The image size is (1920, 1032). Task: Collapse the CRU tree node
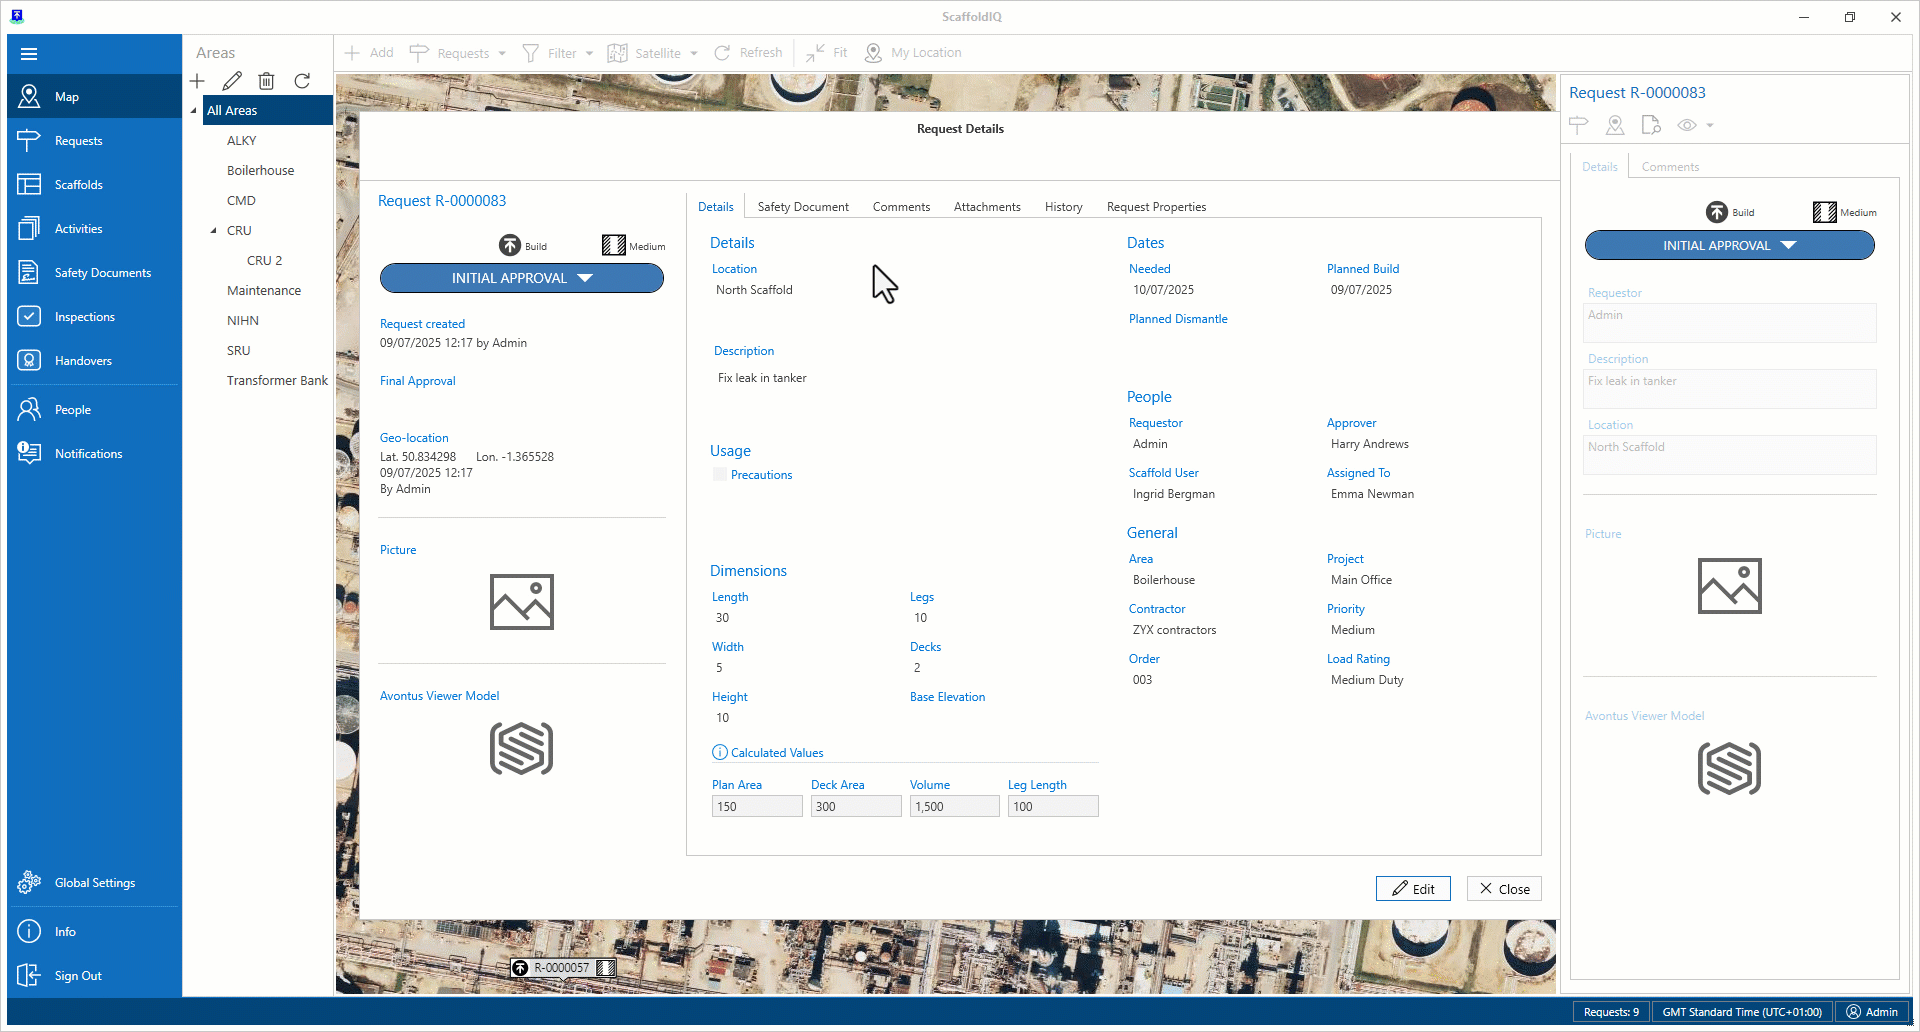coord(213,231)
